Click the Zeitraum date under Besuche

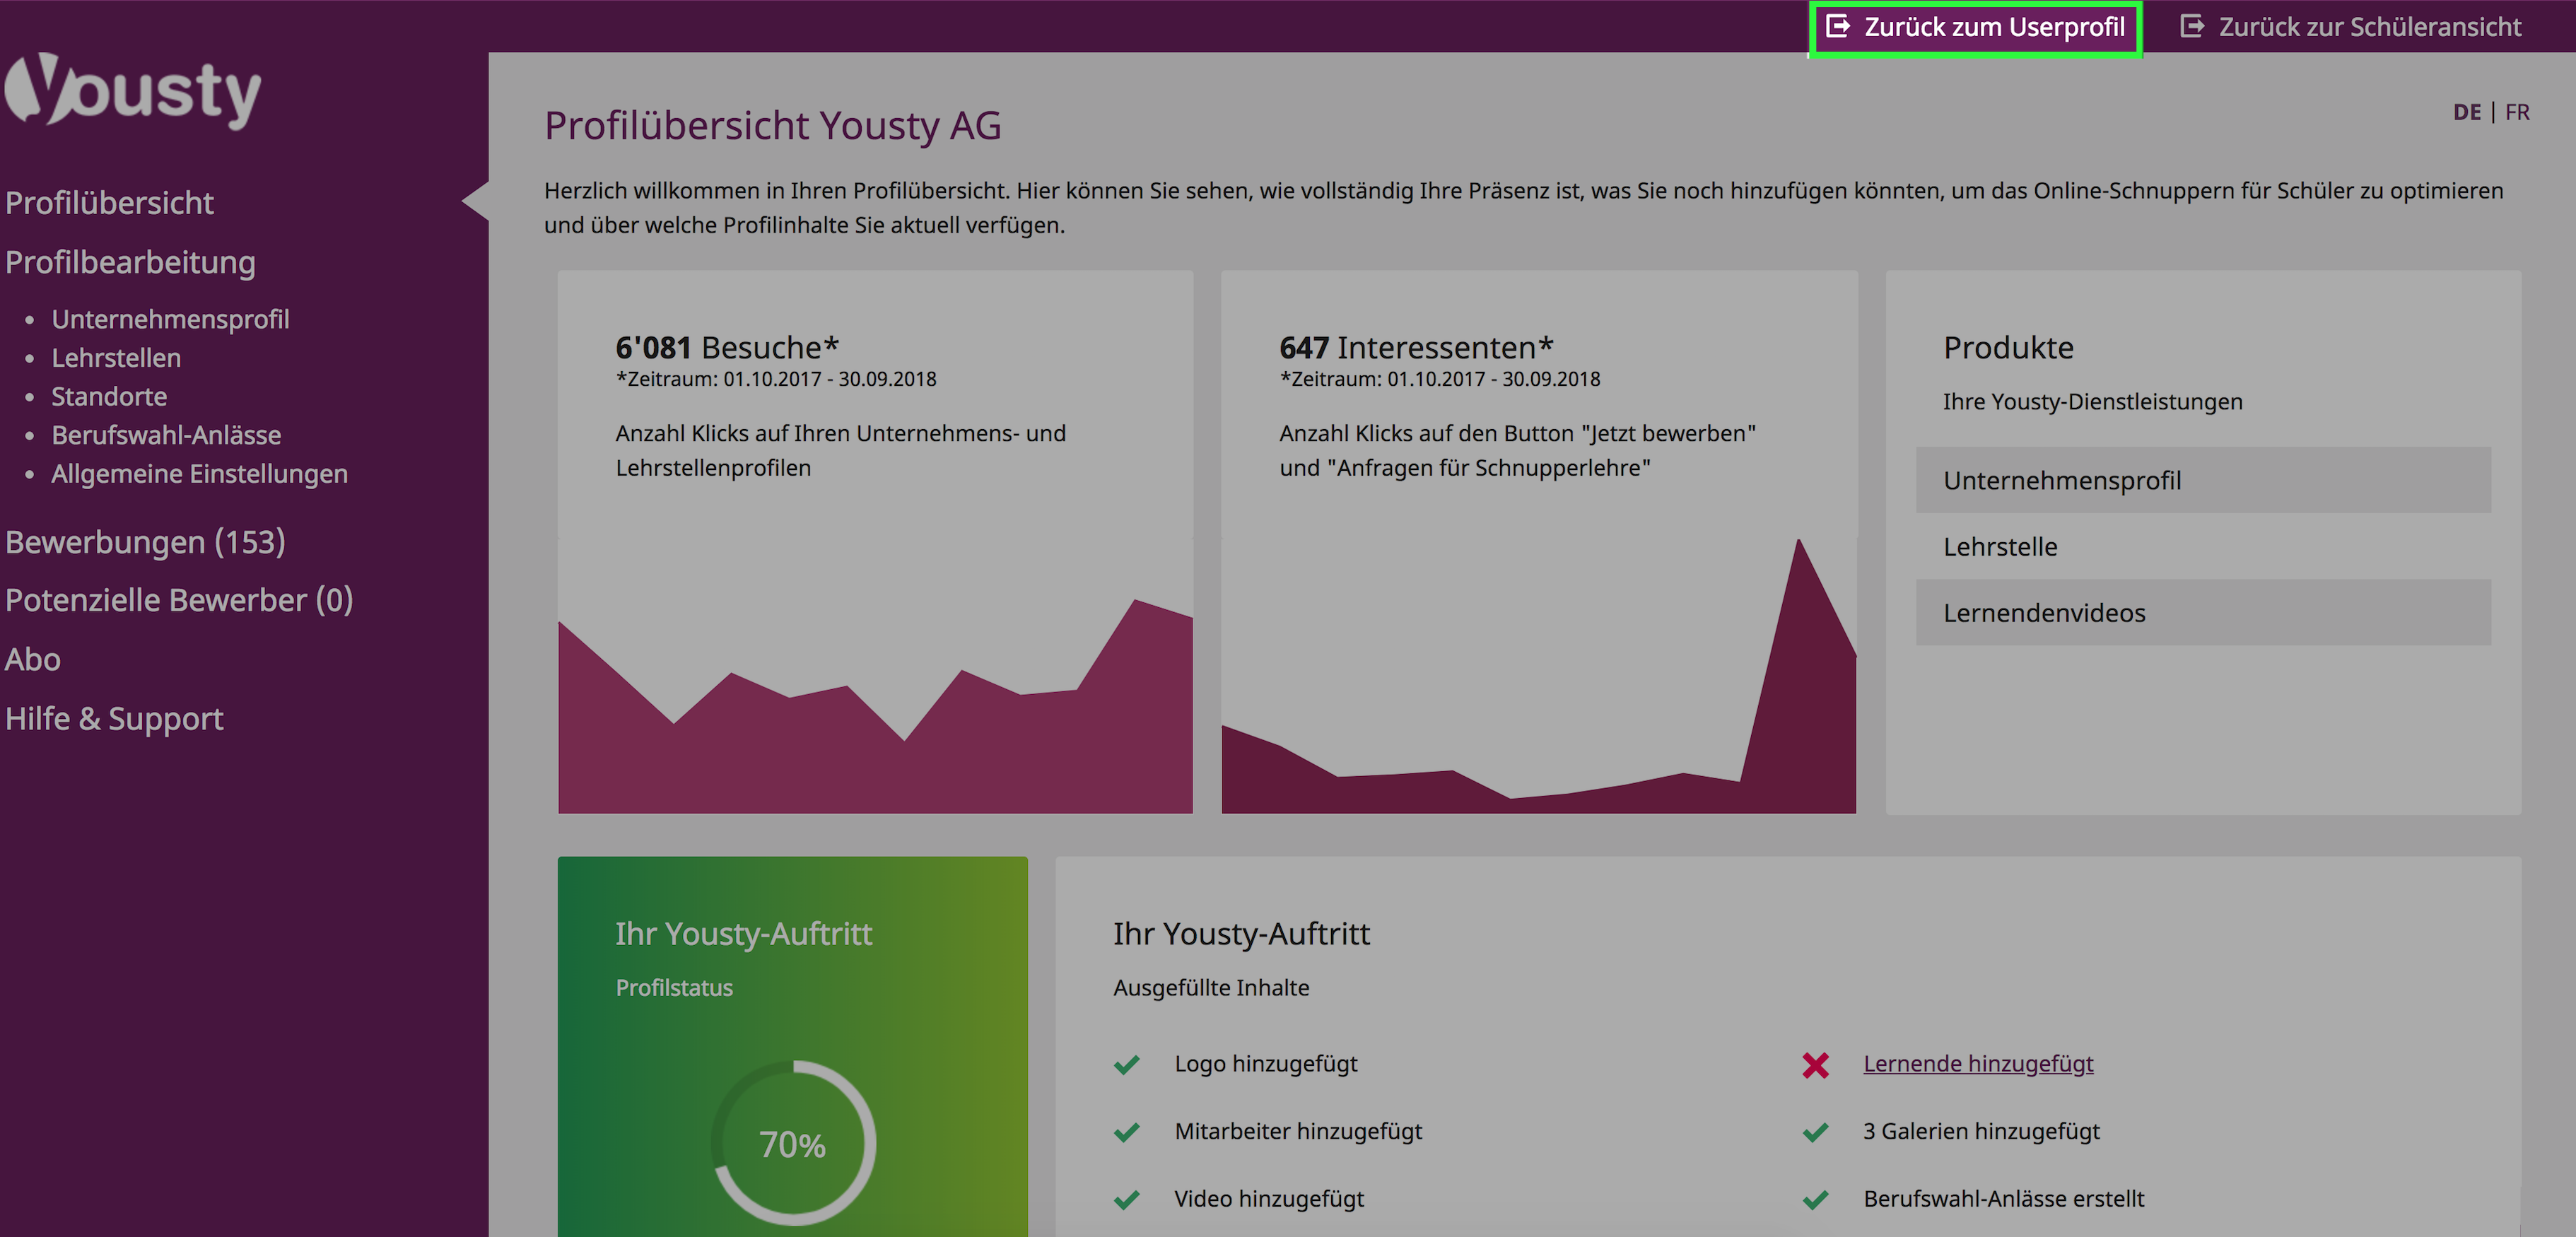coord(776,379)
